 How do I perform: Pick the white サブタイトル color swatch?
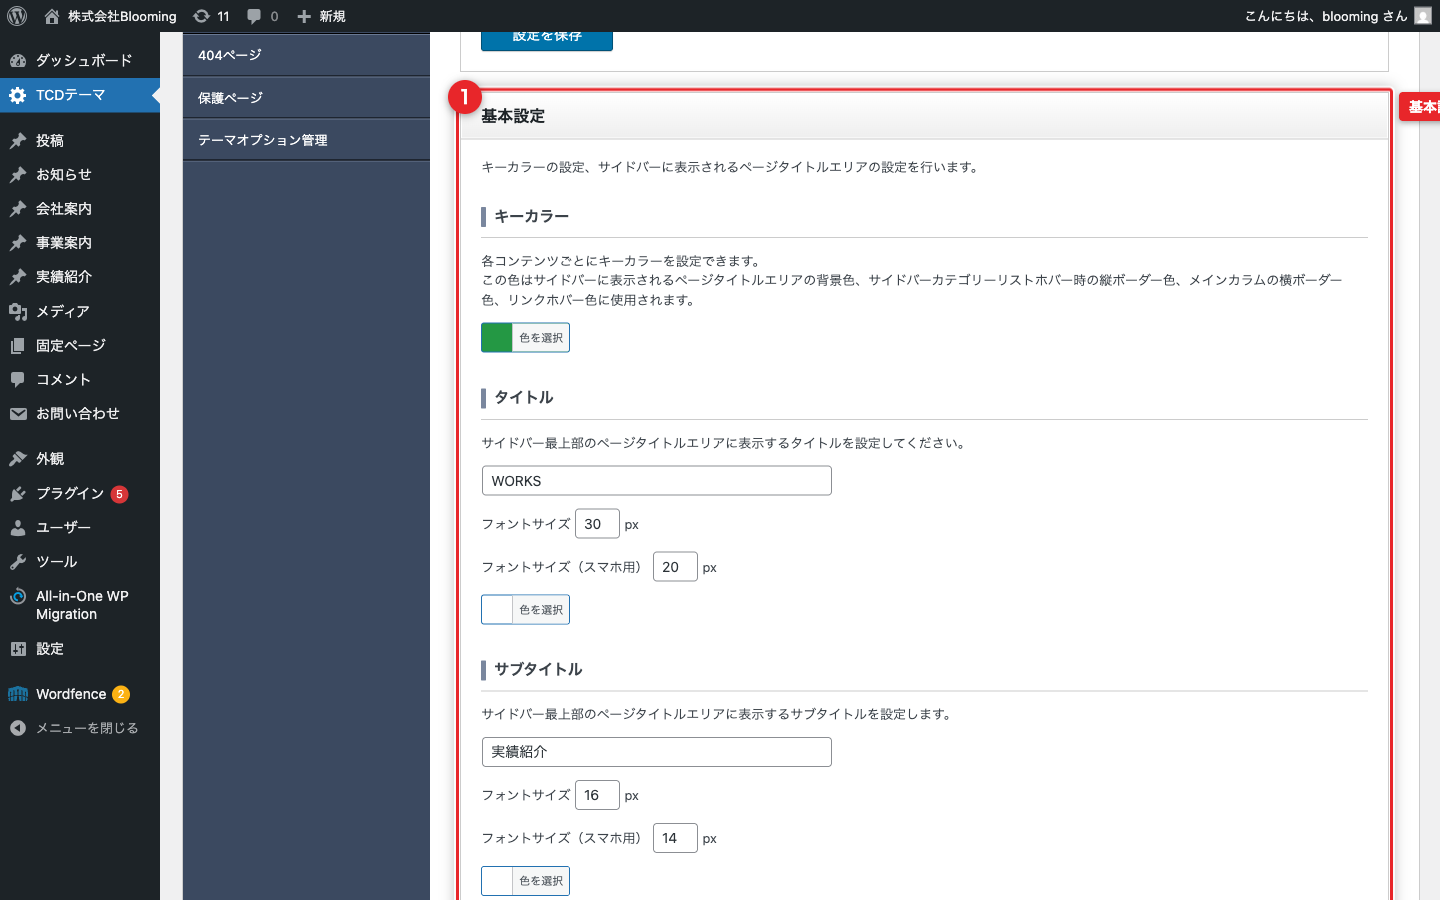[x=497, y=881]
